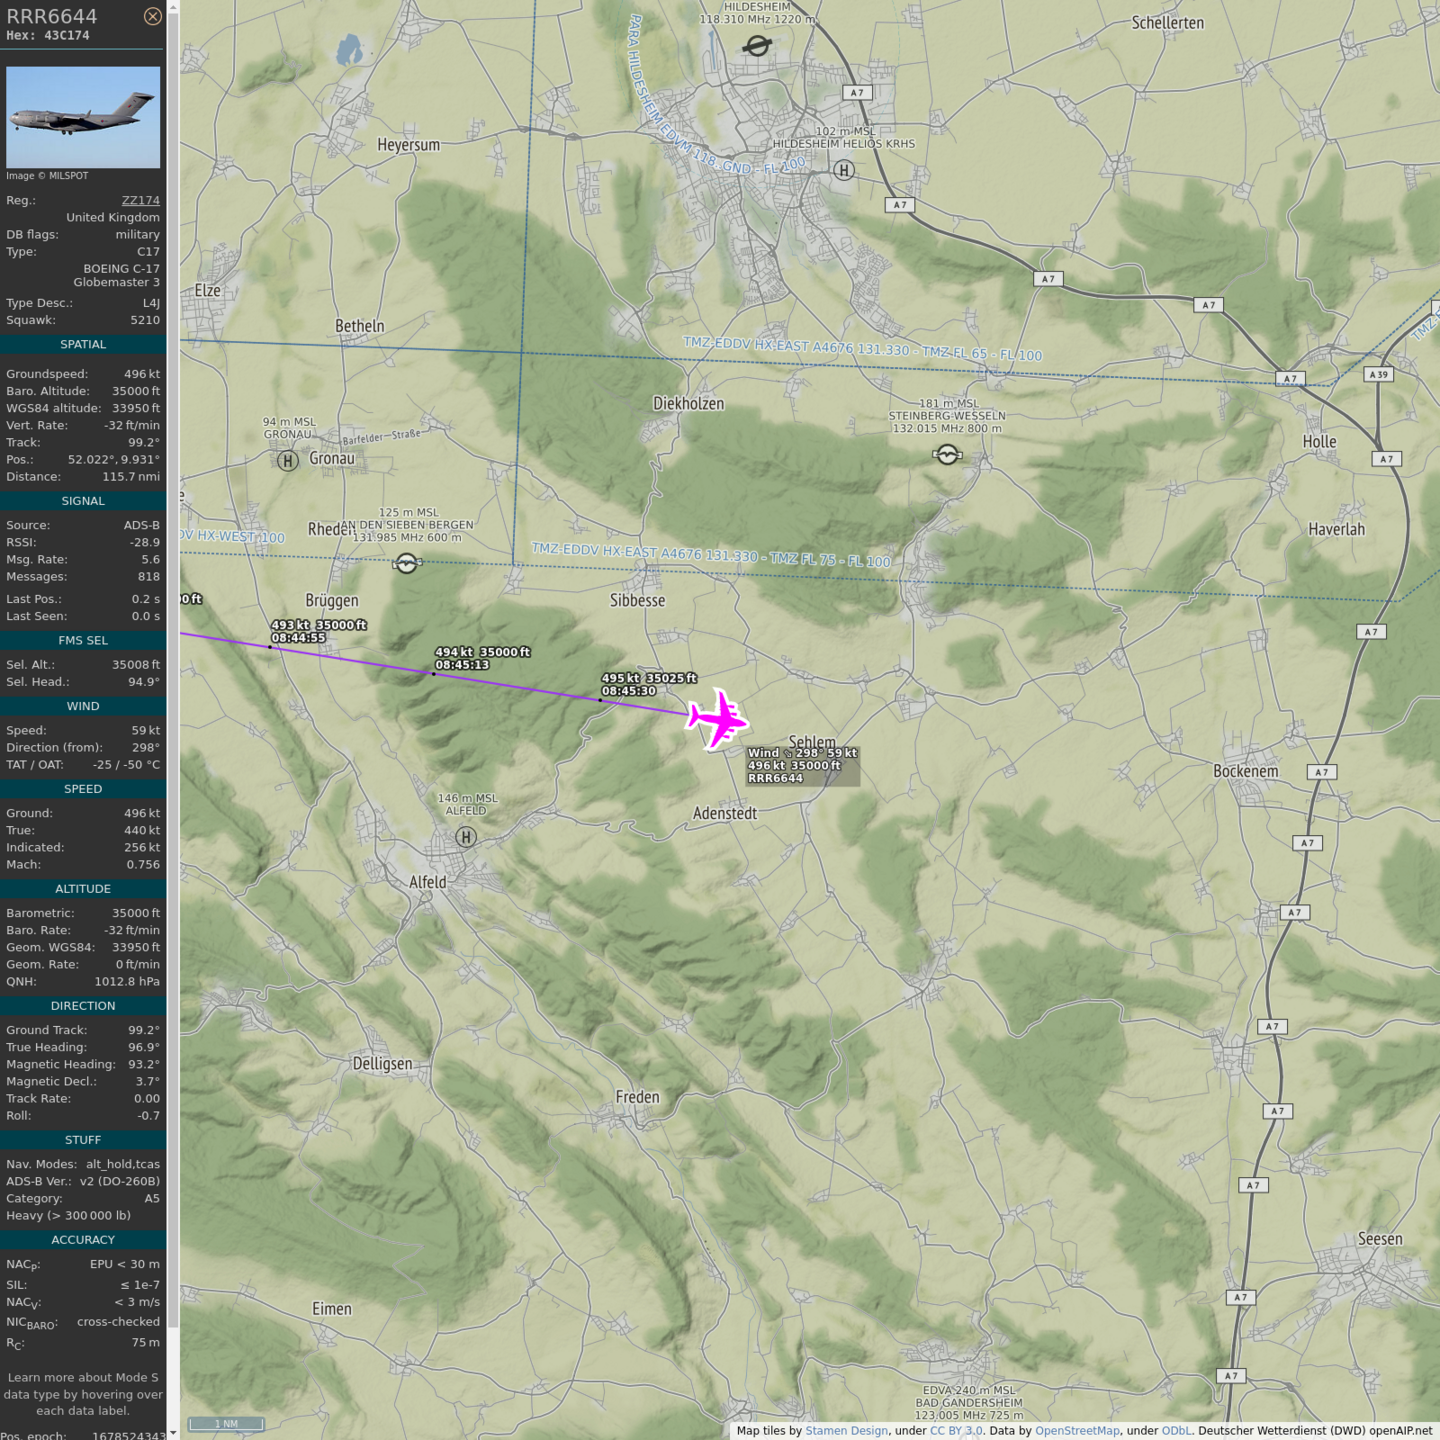Close the RRR6644 aircraft info panel
Viewport: 1440px width, 1440px height.
coord(152,16)
